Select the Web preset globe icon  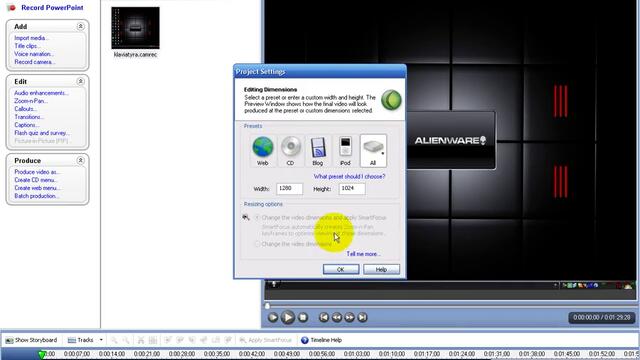point(262,147)
